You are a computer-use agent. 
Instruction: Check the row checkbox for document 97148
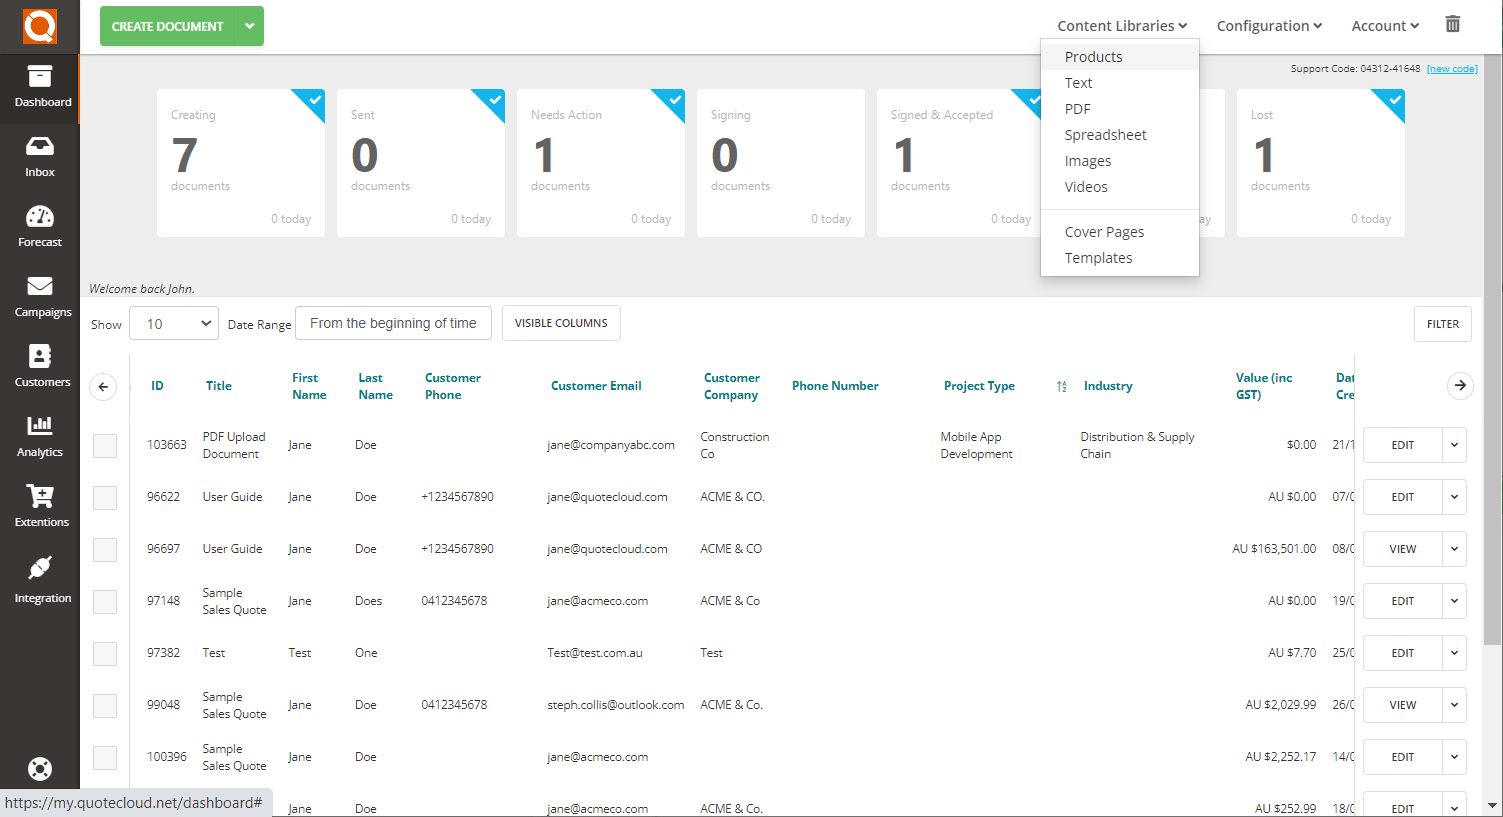(x=105, y=601)
